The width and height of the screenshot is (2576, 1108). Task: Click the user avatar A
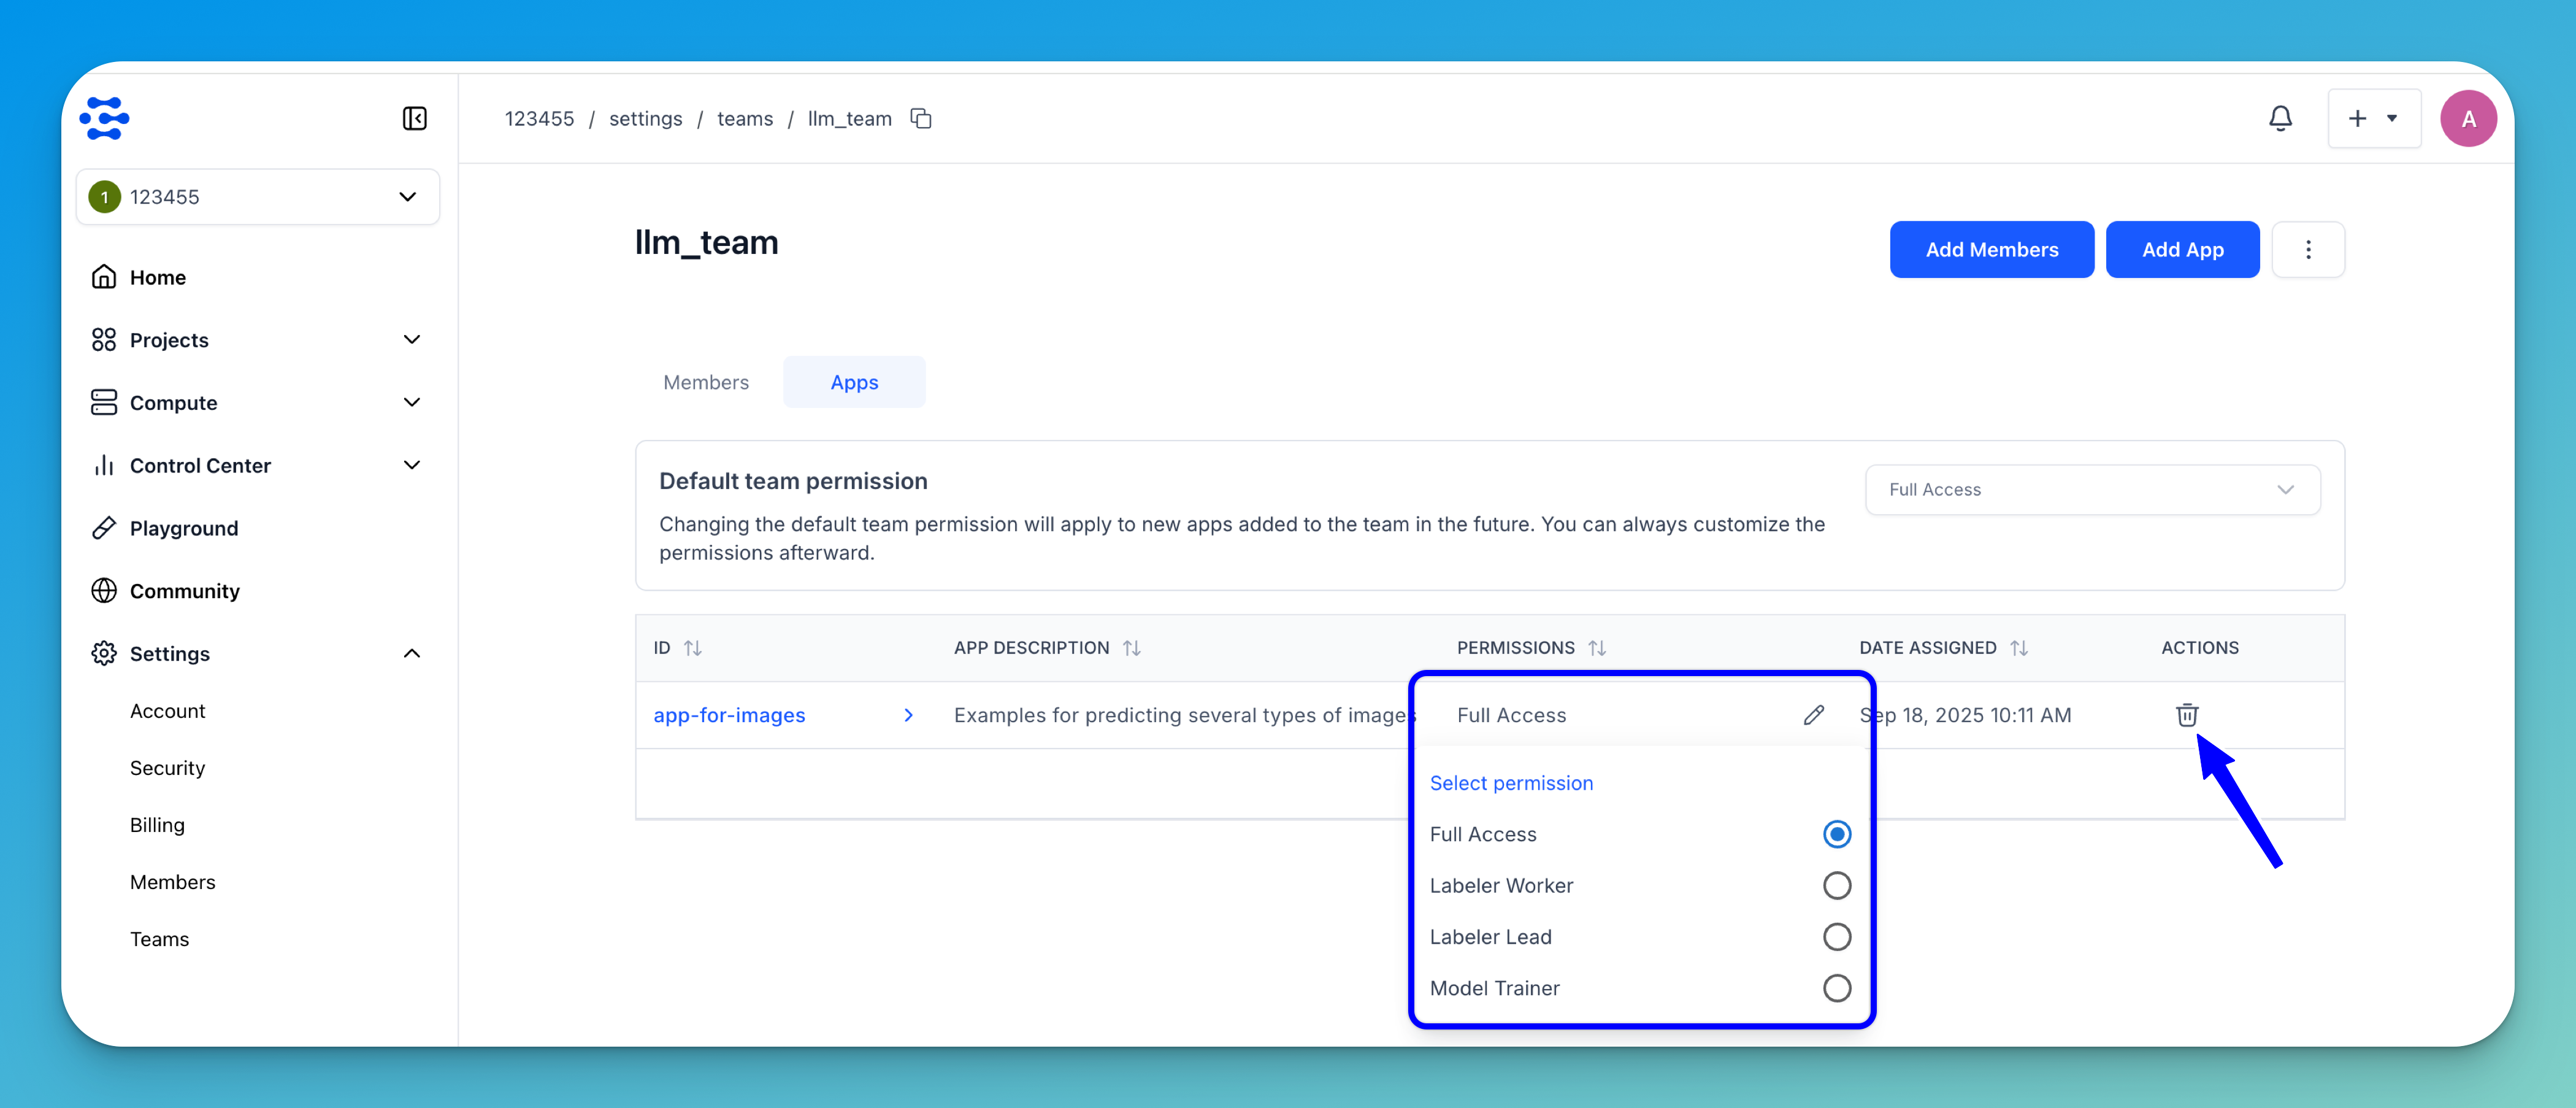coord(2468,119)
